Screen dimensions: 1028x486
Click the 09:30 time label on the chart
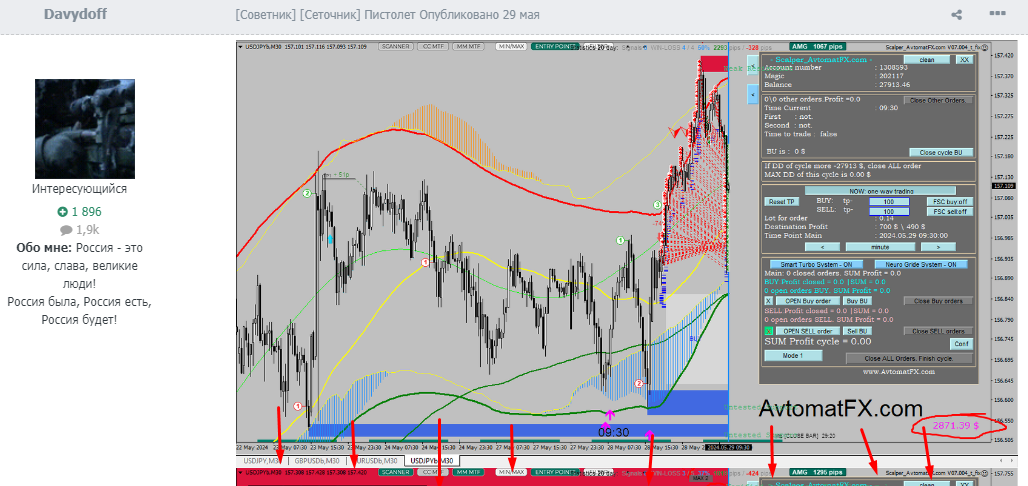coord(614,432)
